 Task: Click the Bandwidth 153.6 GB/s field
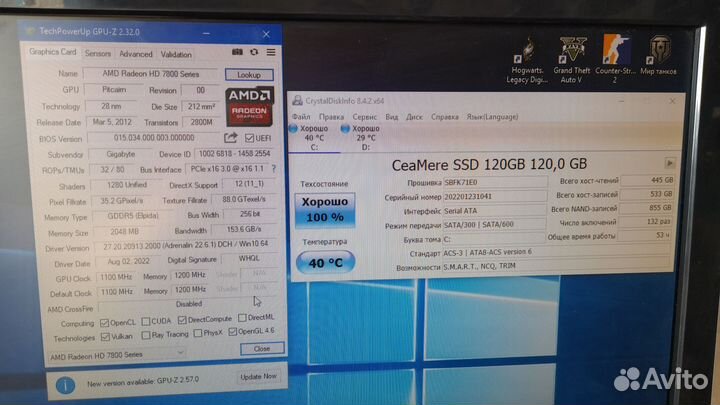click(x=244, y=229)
